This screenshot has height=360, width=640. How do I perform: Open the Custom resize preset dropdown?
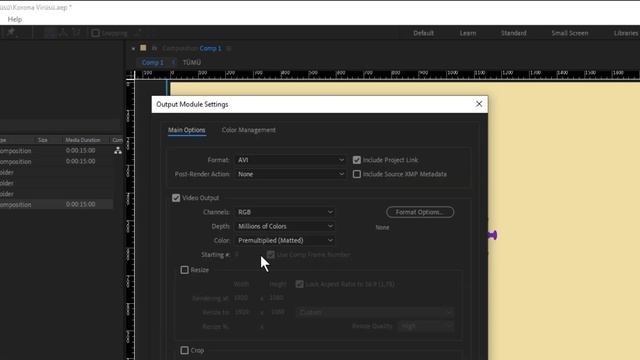click(375, 312)
